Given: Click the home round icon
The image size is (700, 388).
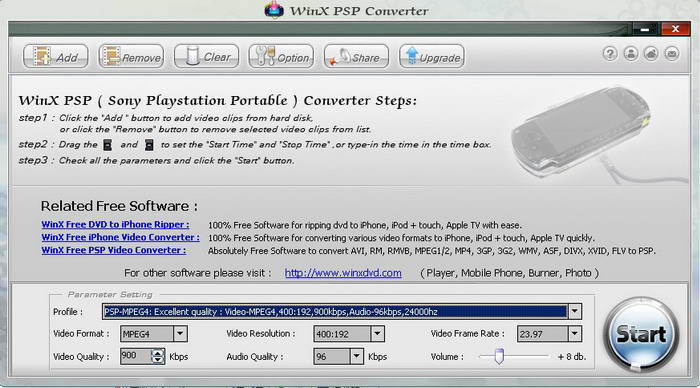Looking at the screenshot, I should pos(651,54).
